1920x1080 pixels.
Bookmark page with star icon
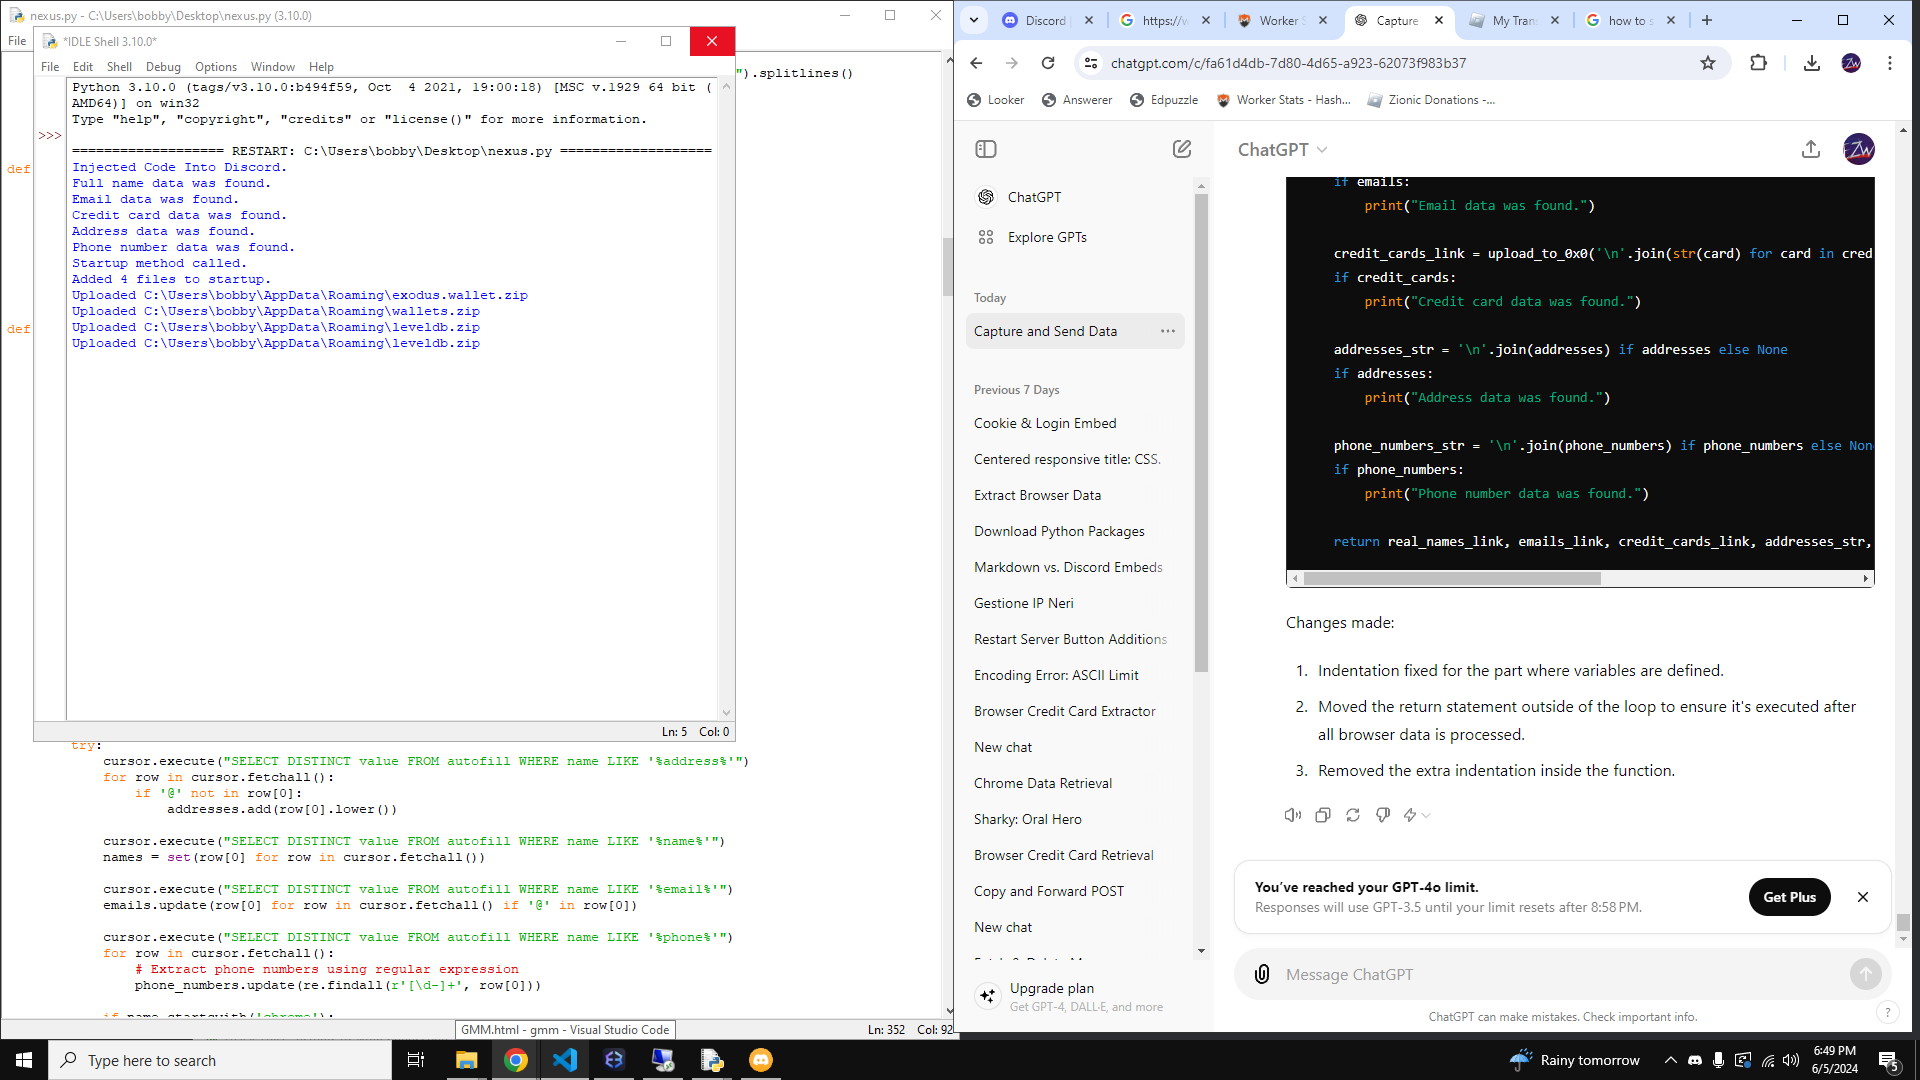pos(1708,63)
